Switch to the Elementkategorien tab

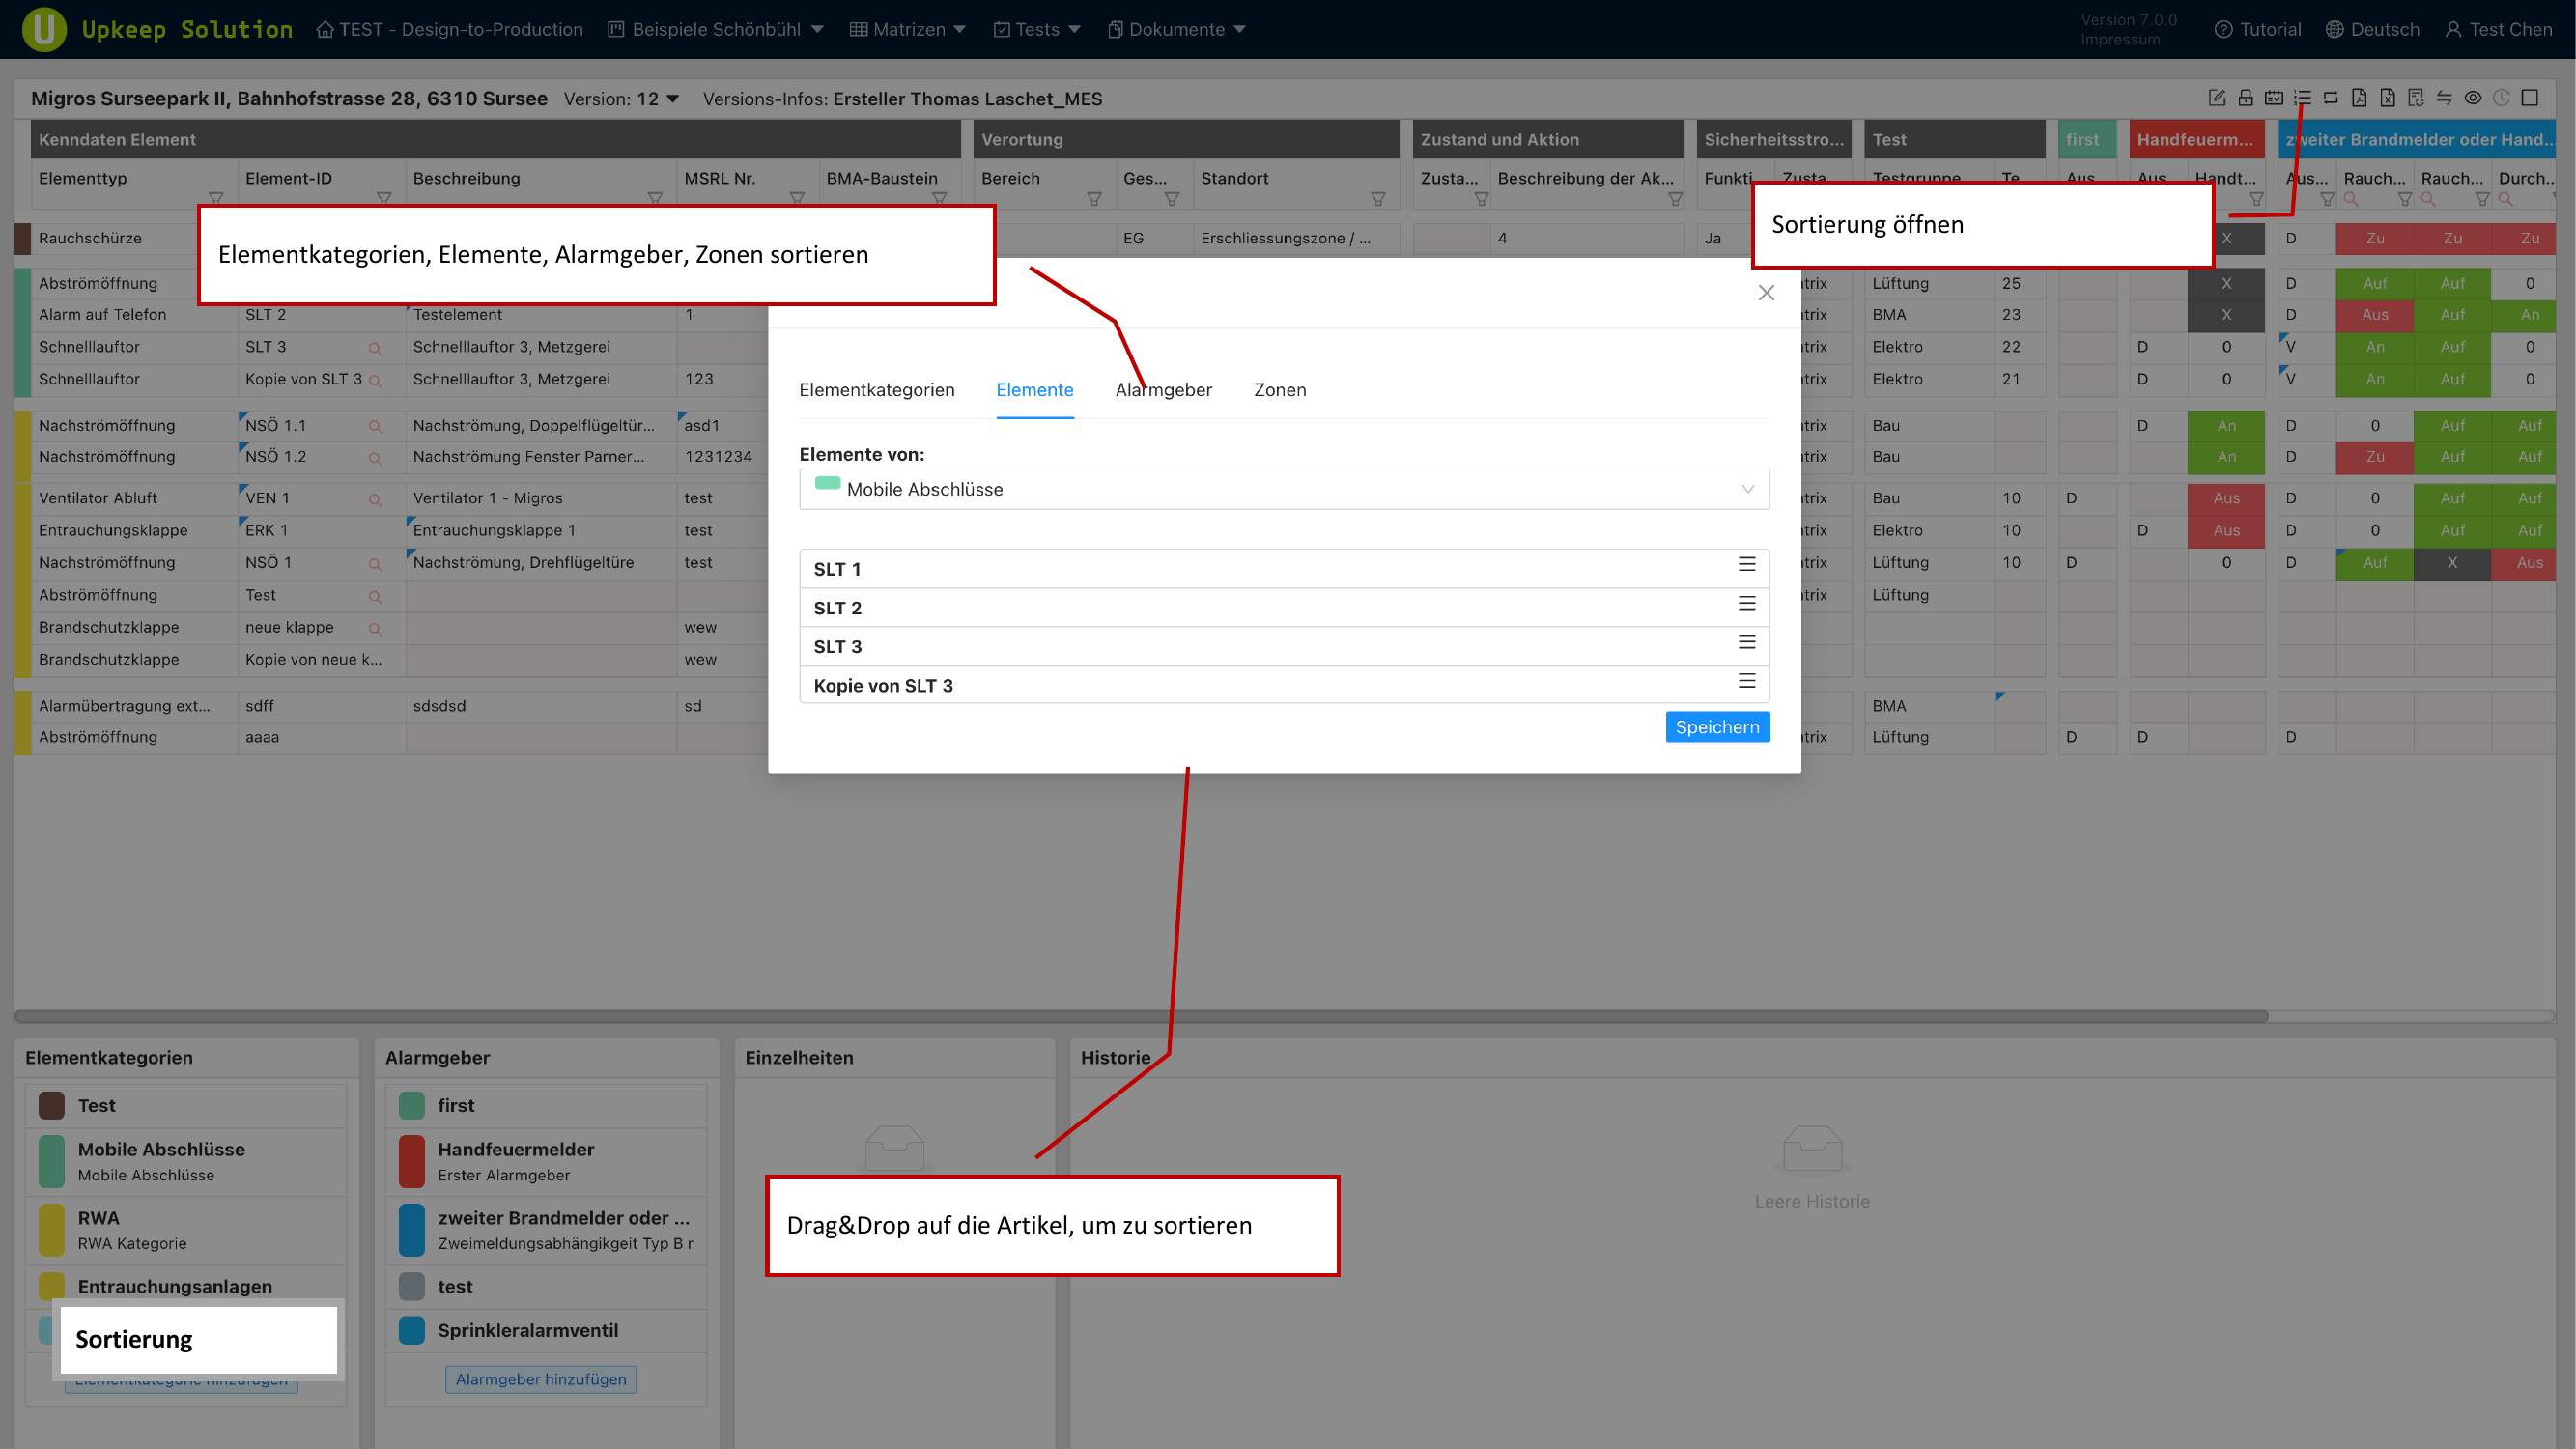coord(876,390)
